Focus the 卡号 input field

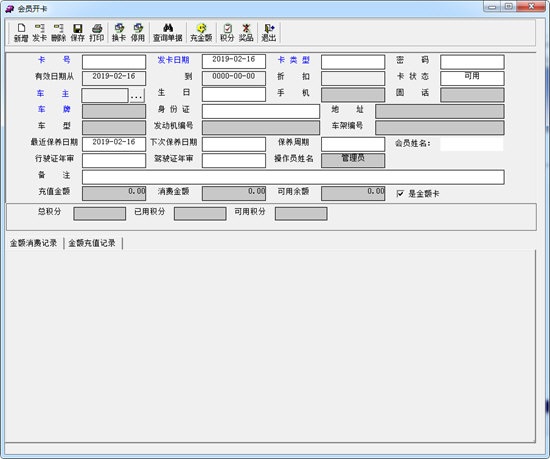coord(114,62)
